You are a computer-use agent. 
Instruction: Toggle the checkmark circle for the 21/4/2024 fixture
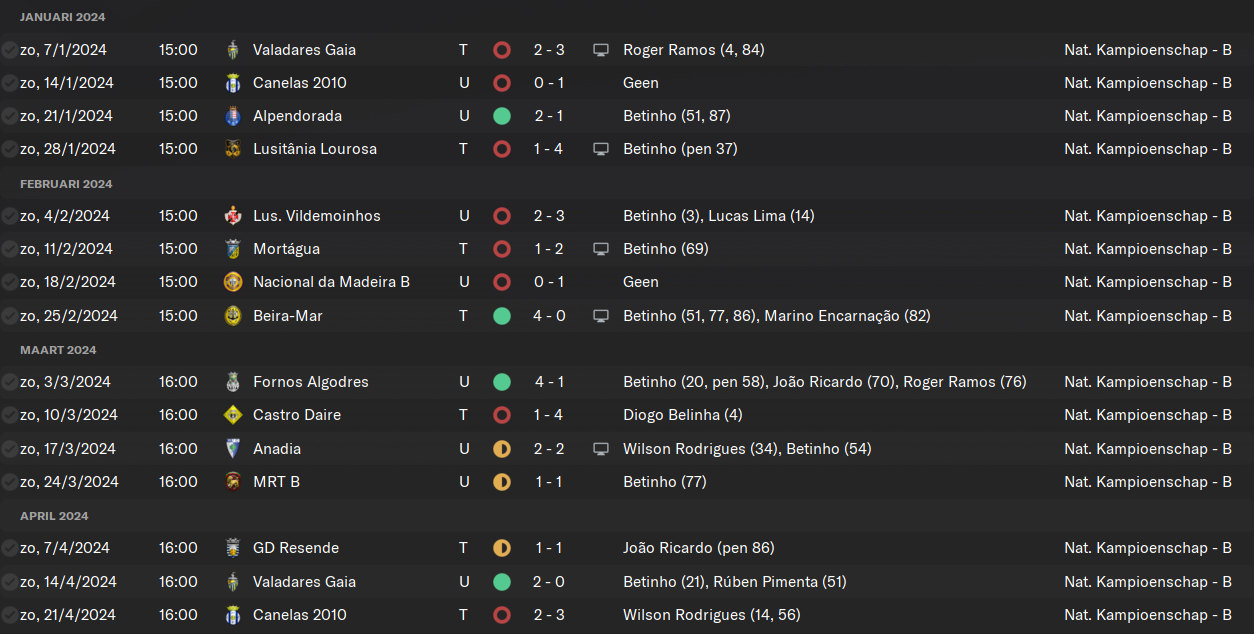pos(9,615)
